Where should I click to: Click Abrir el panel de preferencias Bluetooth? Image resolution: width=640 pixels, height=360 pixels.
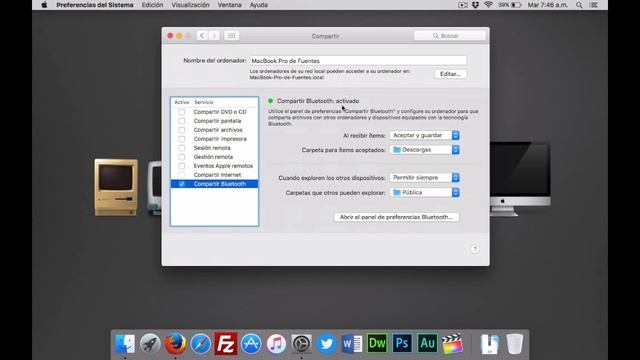(396, 217)
